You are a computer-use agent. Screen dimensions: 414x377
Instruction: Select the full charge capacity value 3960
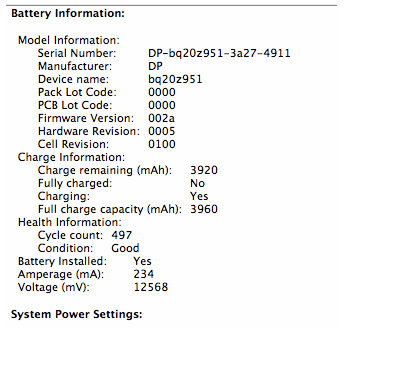204,209
